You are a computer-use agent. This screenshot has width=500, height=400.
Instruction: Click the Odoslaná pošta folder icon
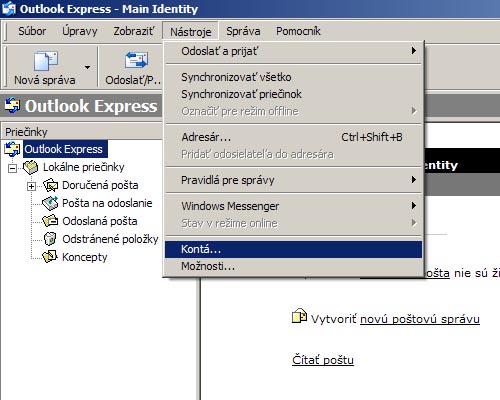coord(50,221)
